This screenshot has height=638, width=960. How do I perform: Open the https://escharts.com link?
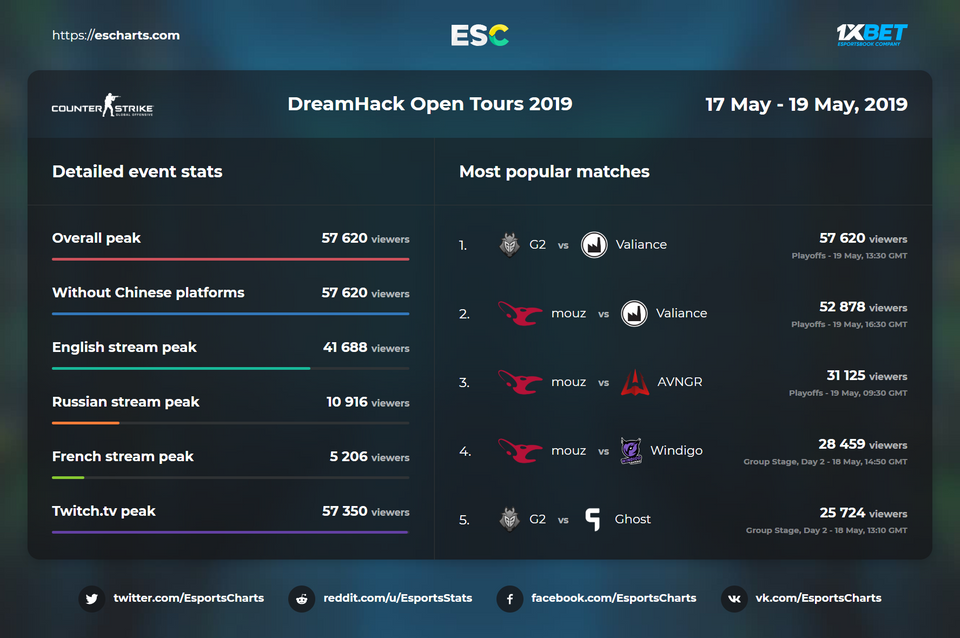click(x=116, y=36)
